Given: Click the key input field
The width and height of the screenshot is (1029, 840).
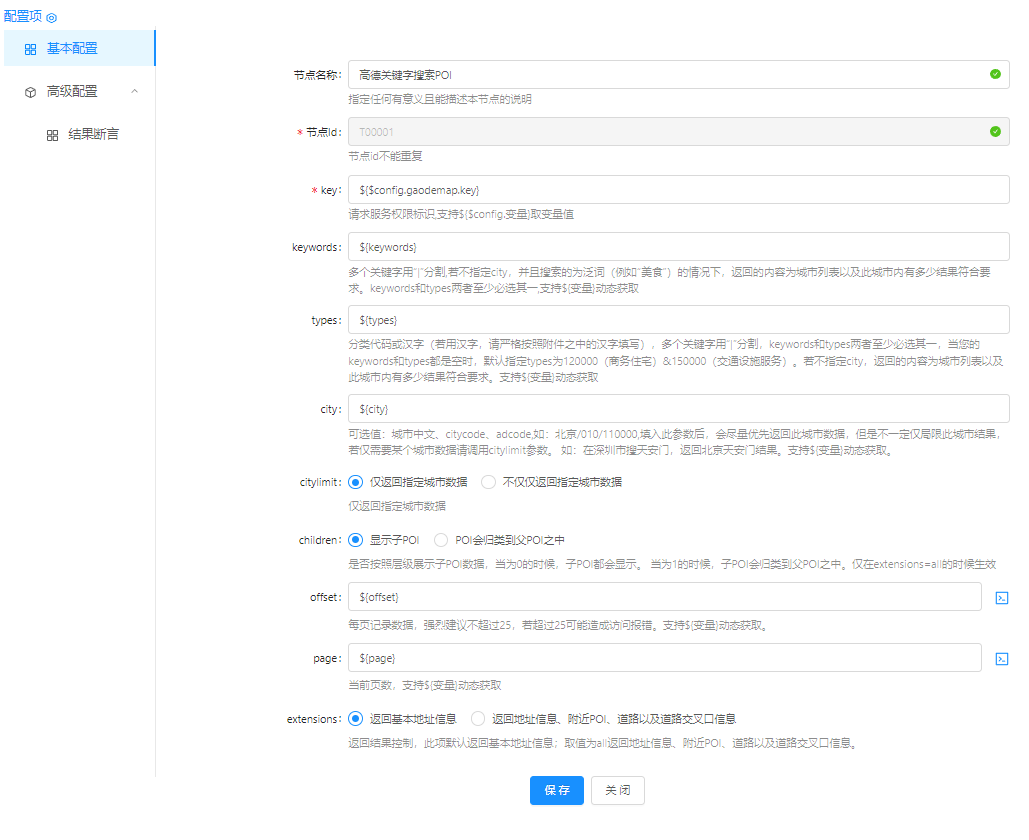Looking at the screenshot, I should [678, 189].
